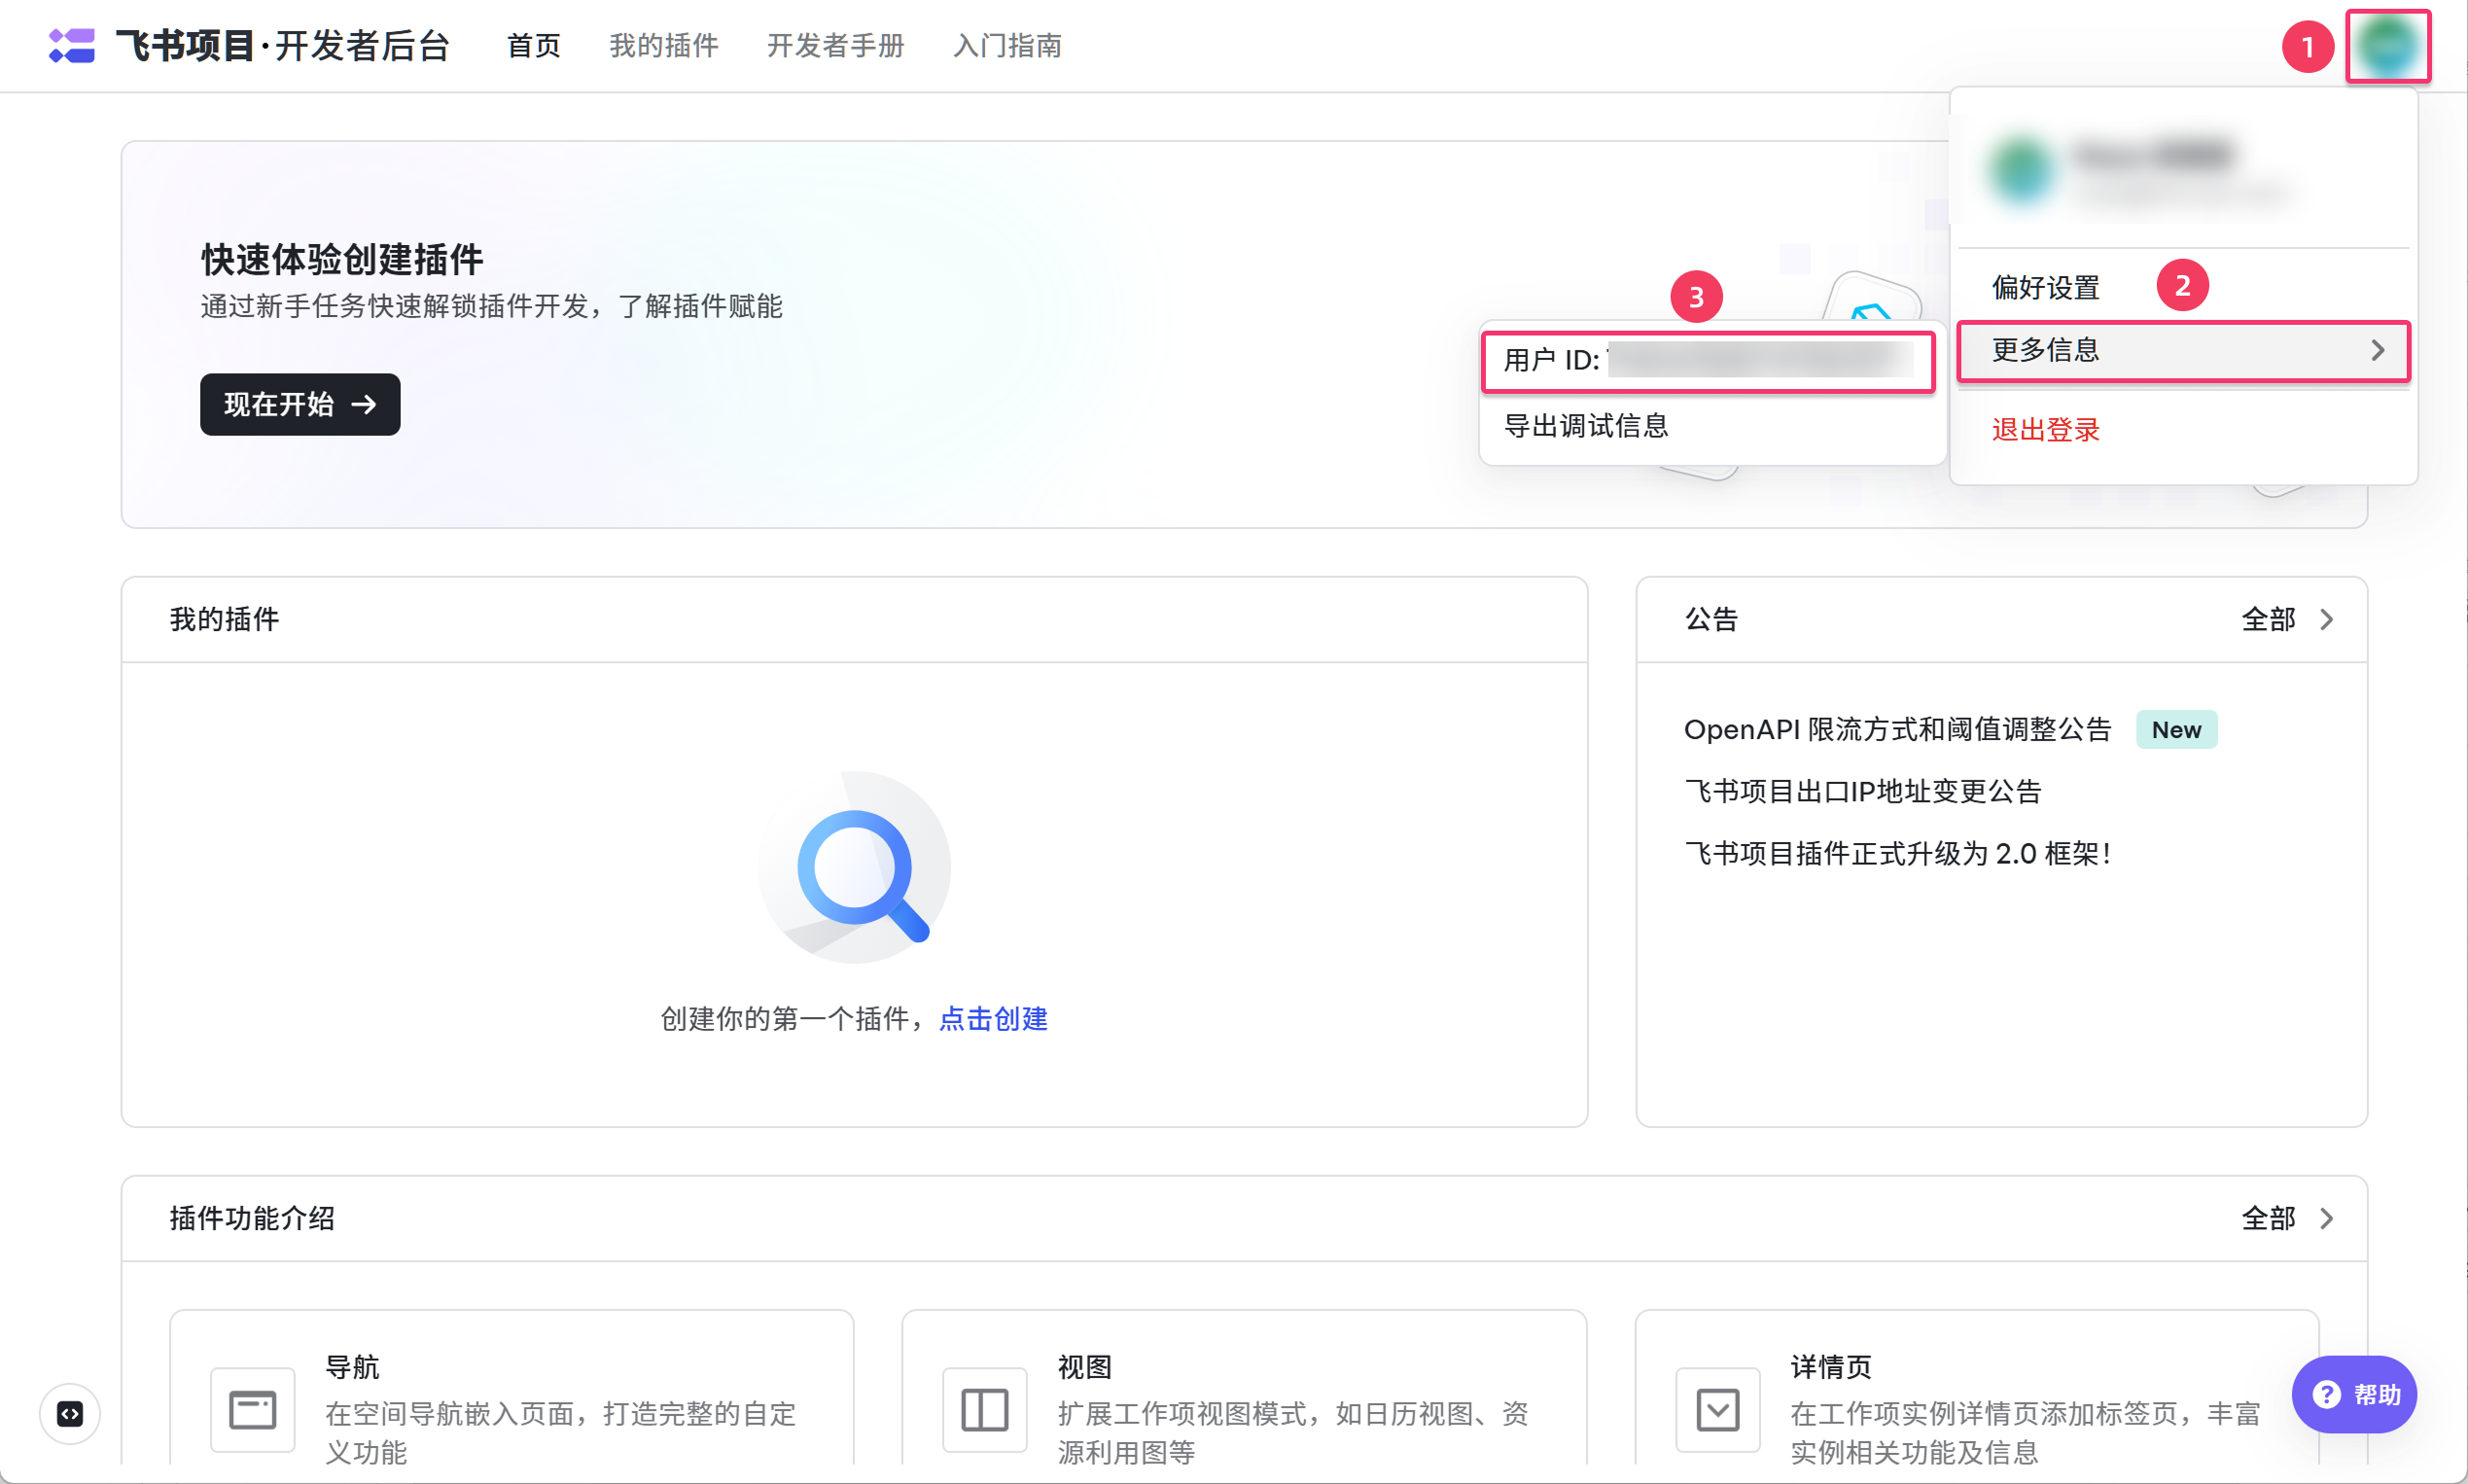
Task: Click the 详情页 detail page icon
Action: (x=1717, y=1410)
